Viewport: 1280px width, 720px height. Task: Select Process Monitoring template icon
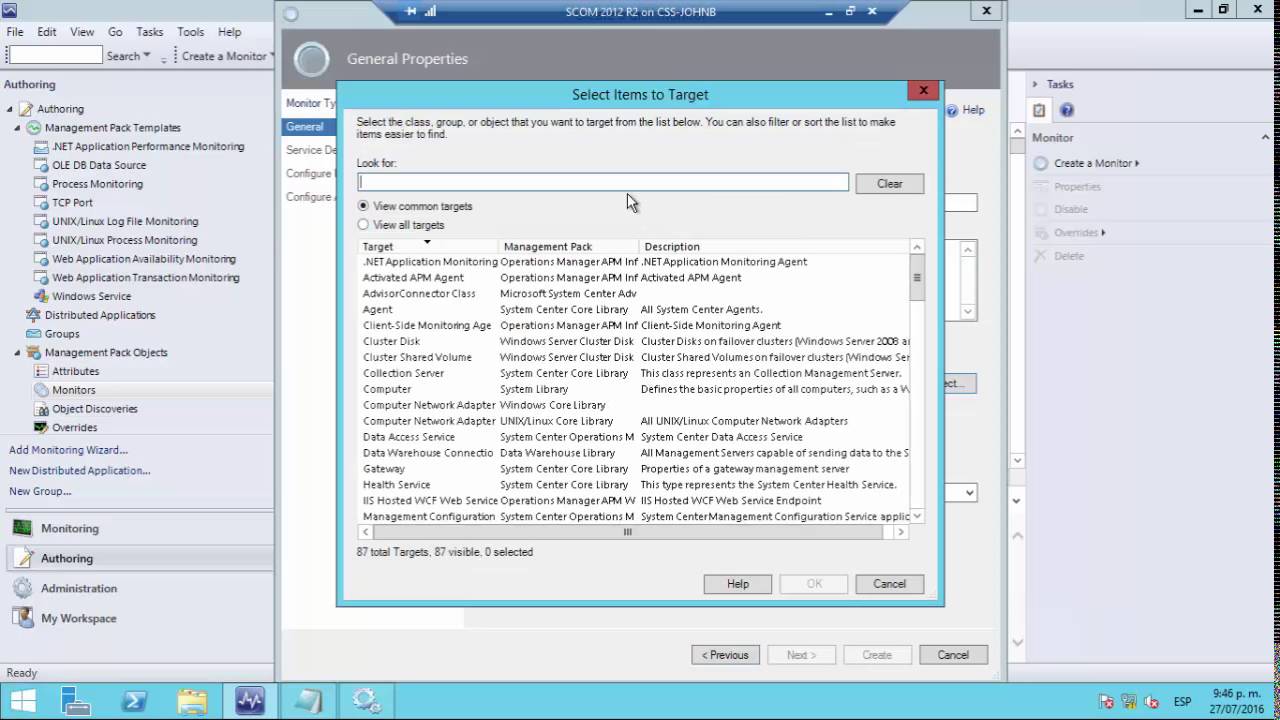click(x=41, y=184)
